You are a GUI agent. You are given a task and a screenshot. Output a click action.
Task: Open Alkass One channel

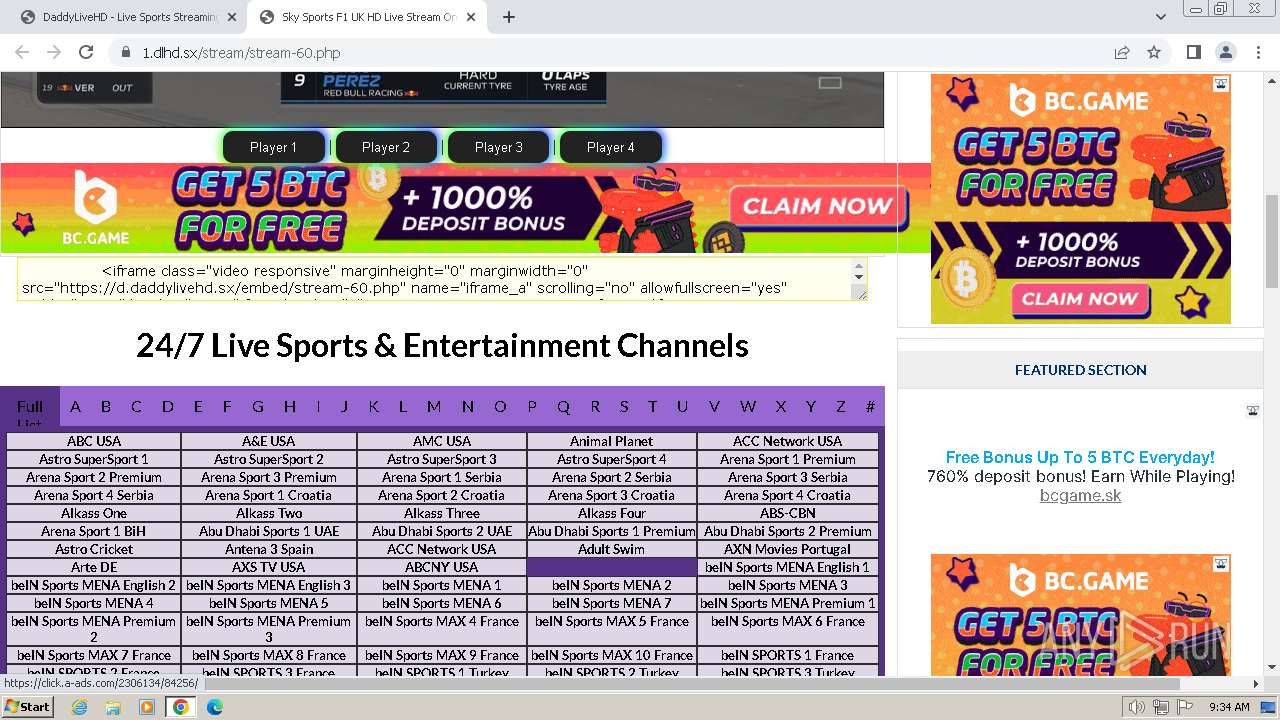pos(94,513)
